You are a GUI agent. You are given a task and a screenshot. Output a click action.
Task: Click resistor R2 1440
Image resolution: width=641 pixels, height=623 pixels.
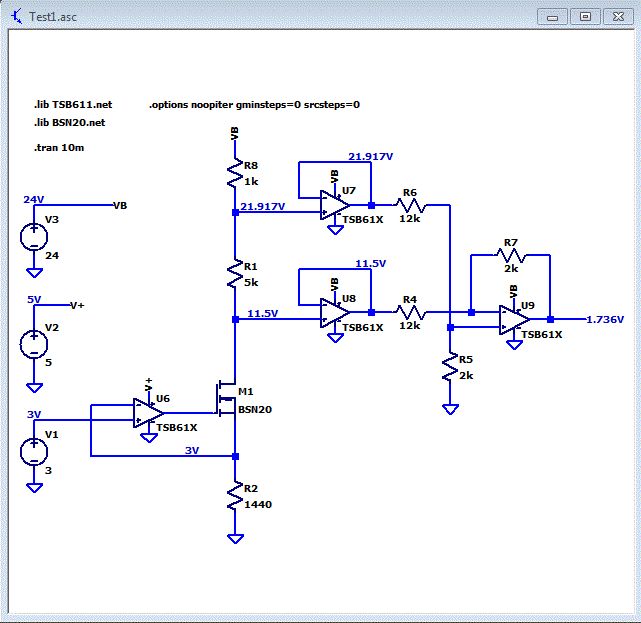[x=235, y=496]
